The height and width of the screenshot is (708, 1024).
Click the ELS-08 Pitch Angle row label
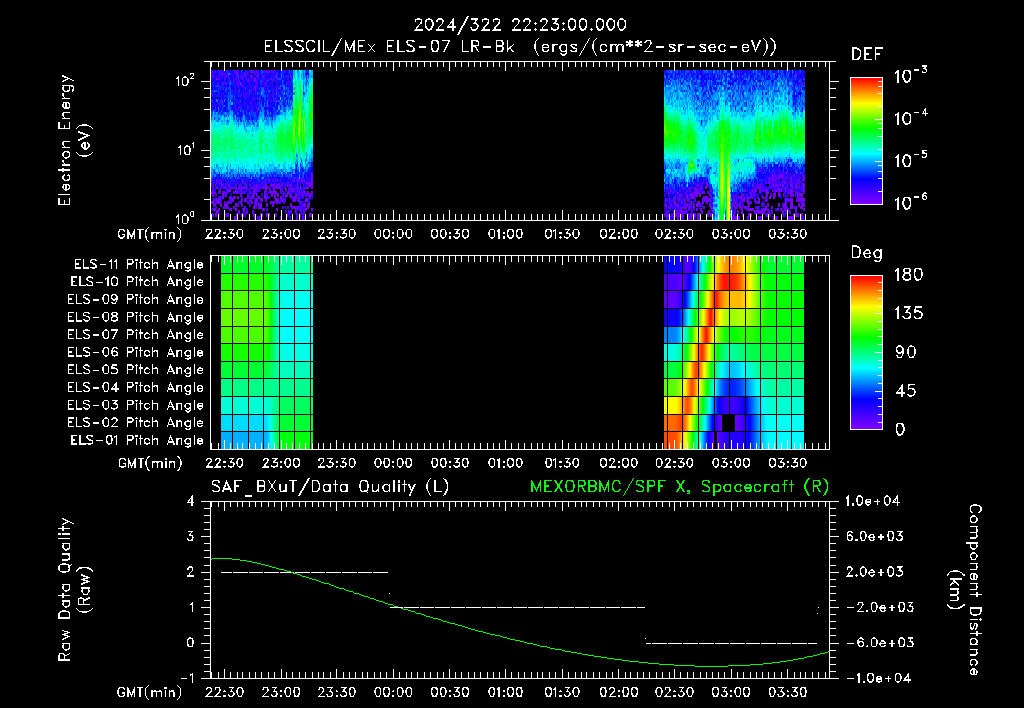tap(136, 317)
